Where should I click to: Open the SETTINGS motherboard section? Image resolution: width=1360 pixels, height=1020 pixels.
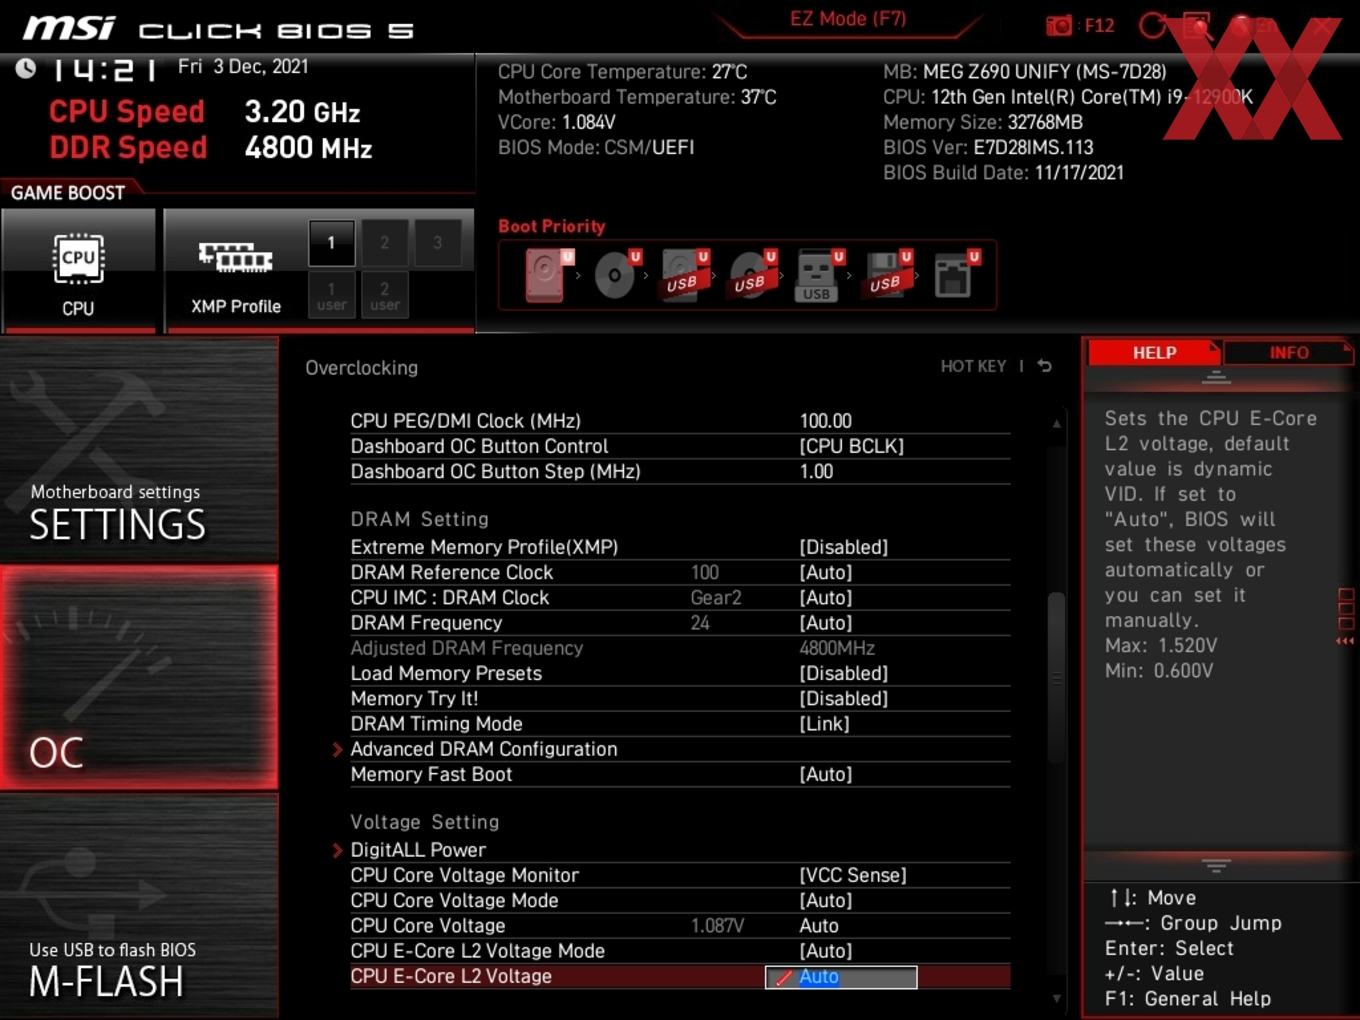139,450
